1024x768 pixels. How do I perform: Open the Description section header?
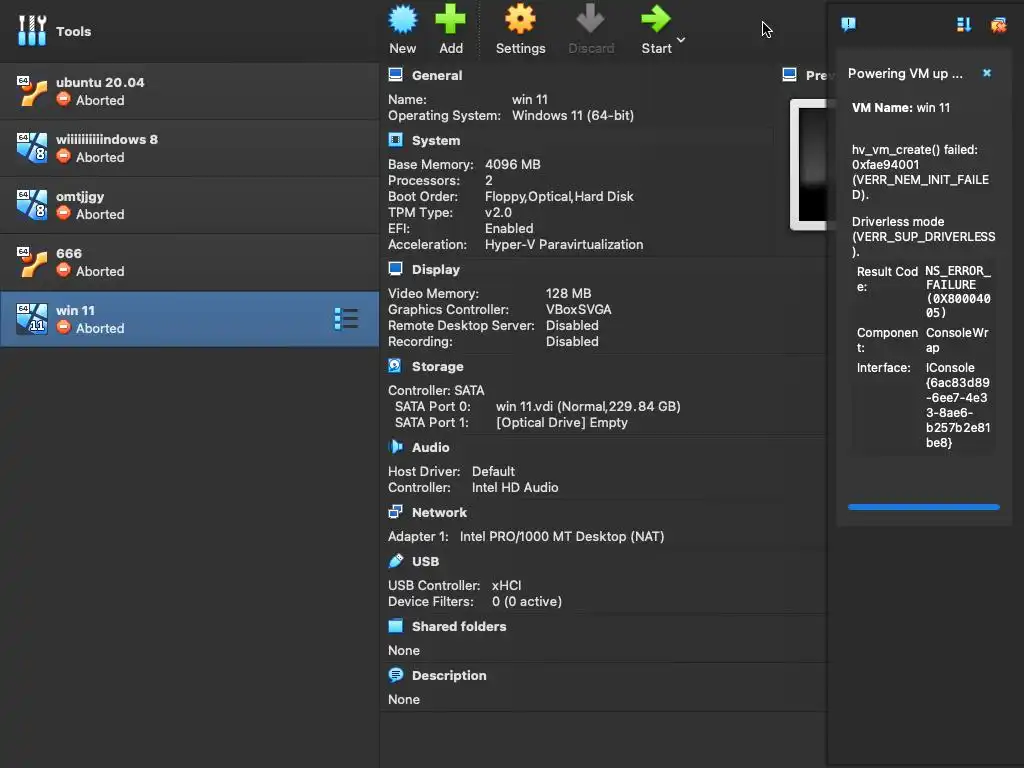[x=449, y=675]
